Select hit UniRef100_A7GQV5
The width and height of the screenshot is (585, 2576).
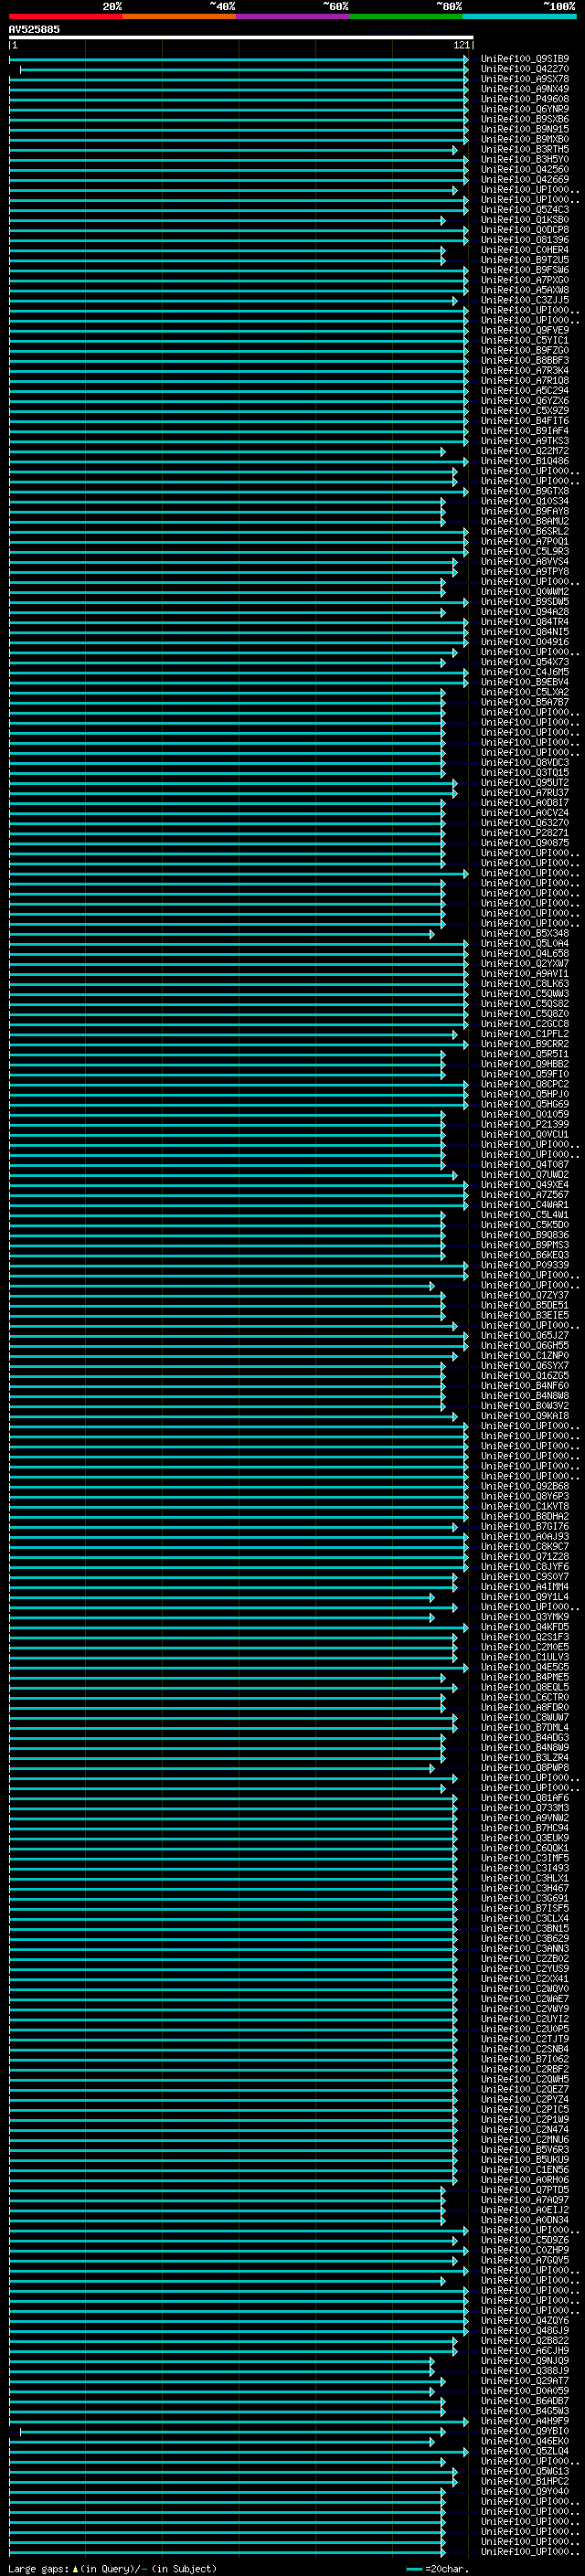(x=525, y=2260)
